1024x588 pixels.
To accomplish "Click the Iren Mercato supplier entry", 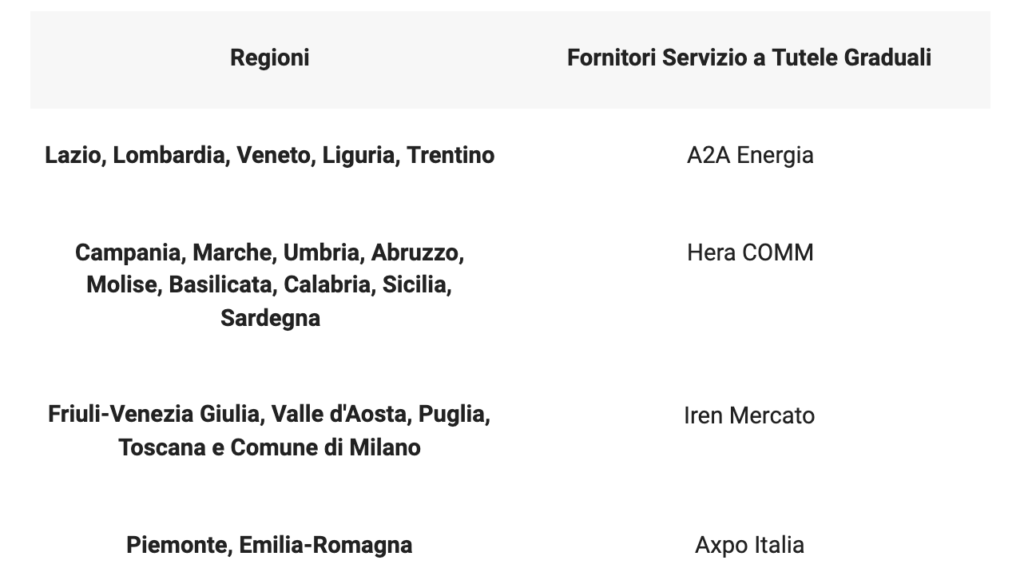I will (x=749, y=415).
